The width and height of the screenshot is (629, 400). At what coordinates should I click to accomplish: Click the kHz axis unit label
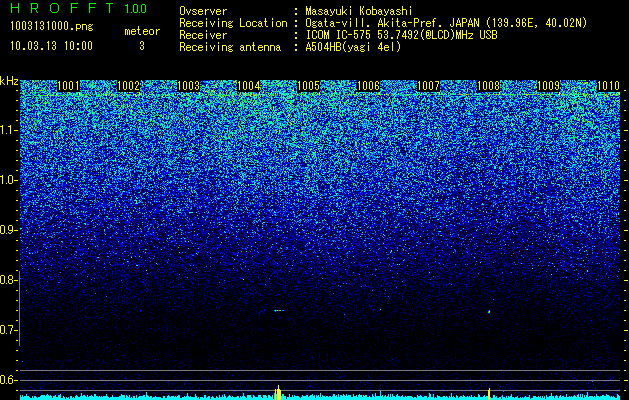point(9,81)
